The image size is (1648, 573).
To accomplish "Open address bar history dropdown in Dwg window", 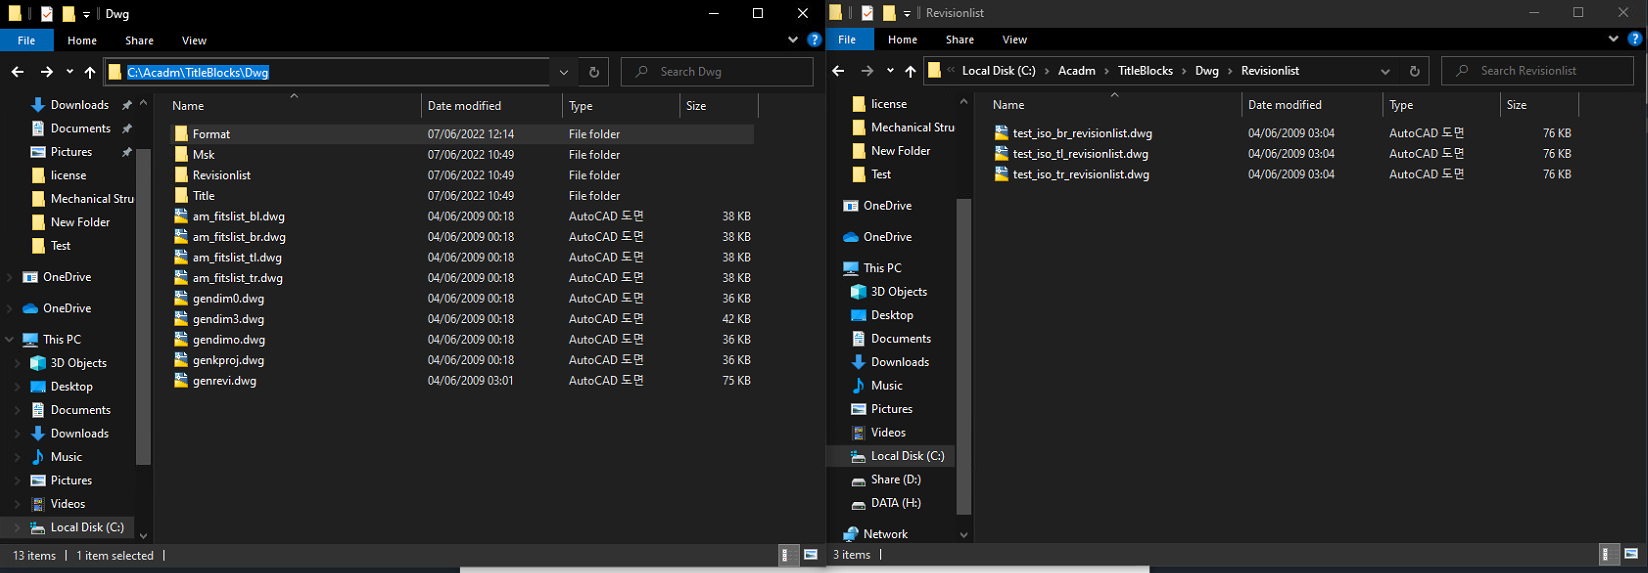I will [564, 72].
